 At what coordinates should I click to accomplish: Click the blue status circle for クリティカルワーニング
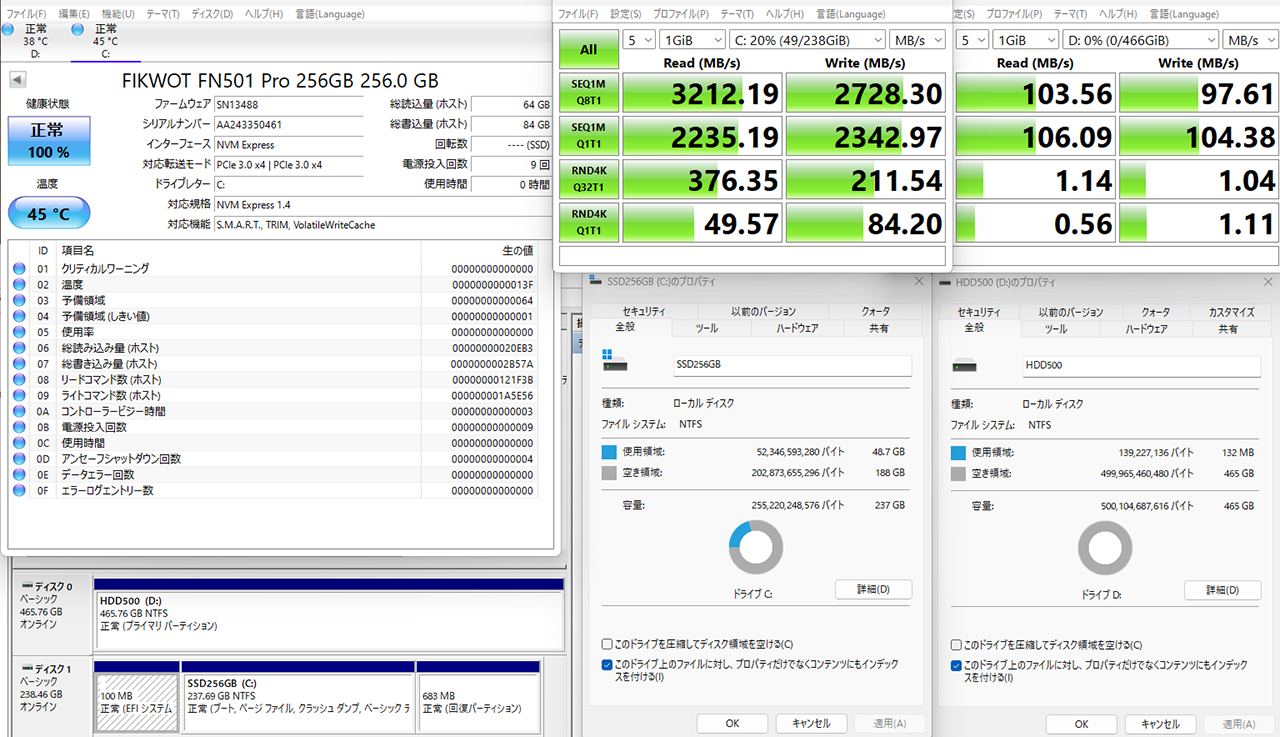18,269
